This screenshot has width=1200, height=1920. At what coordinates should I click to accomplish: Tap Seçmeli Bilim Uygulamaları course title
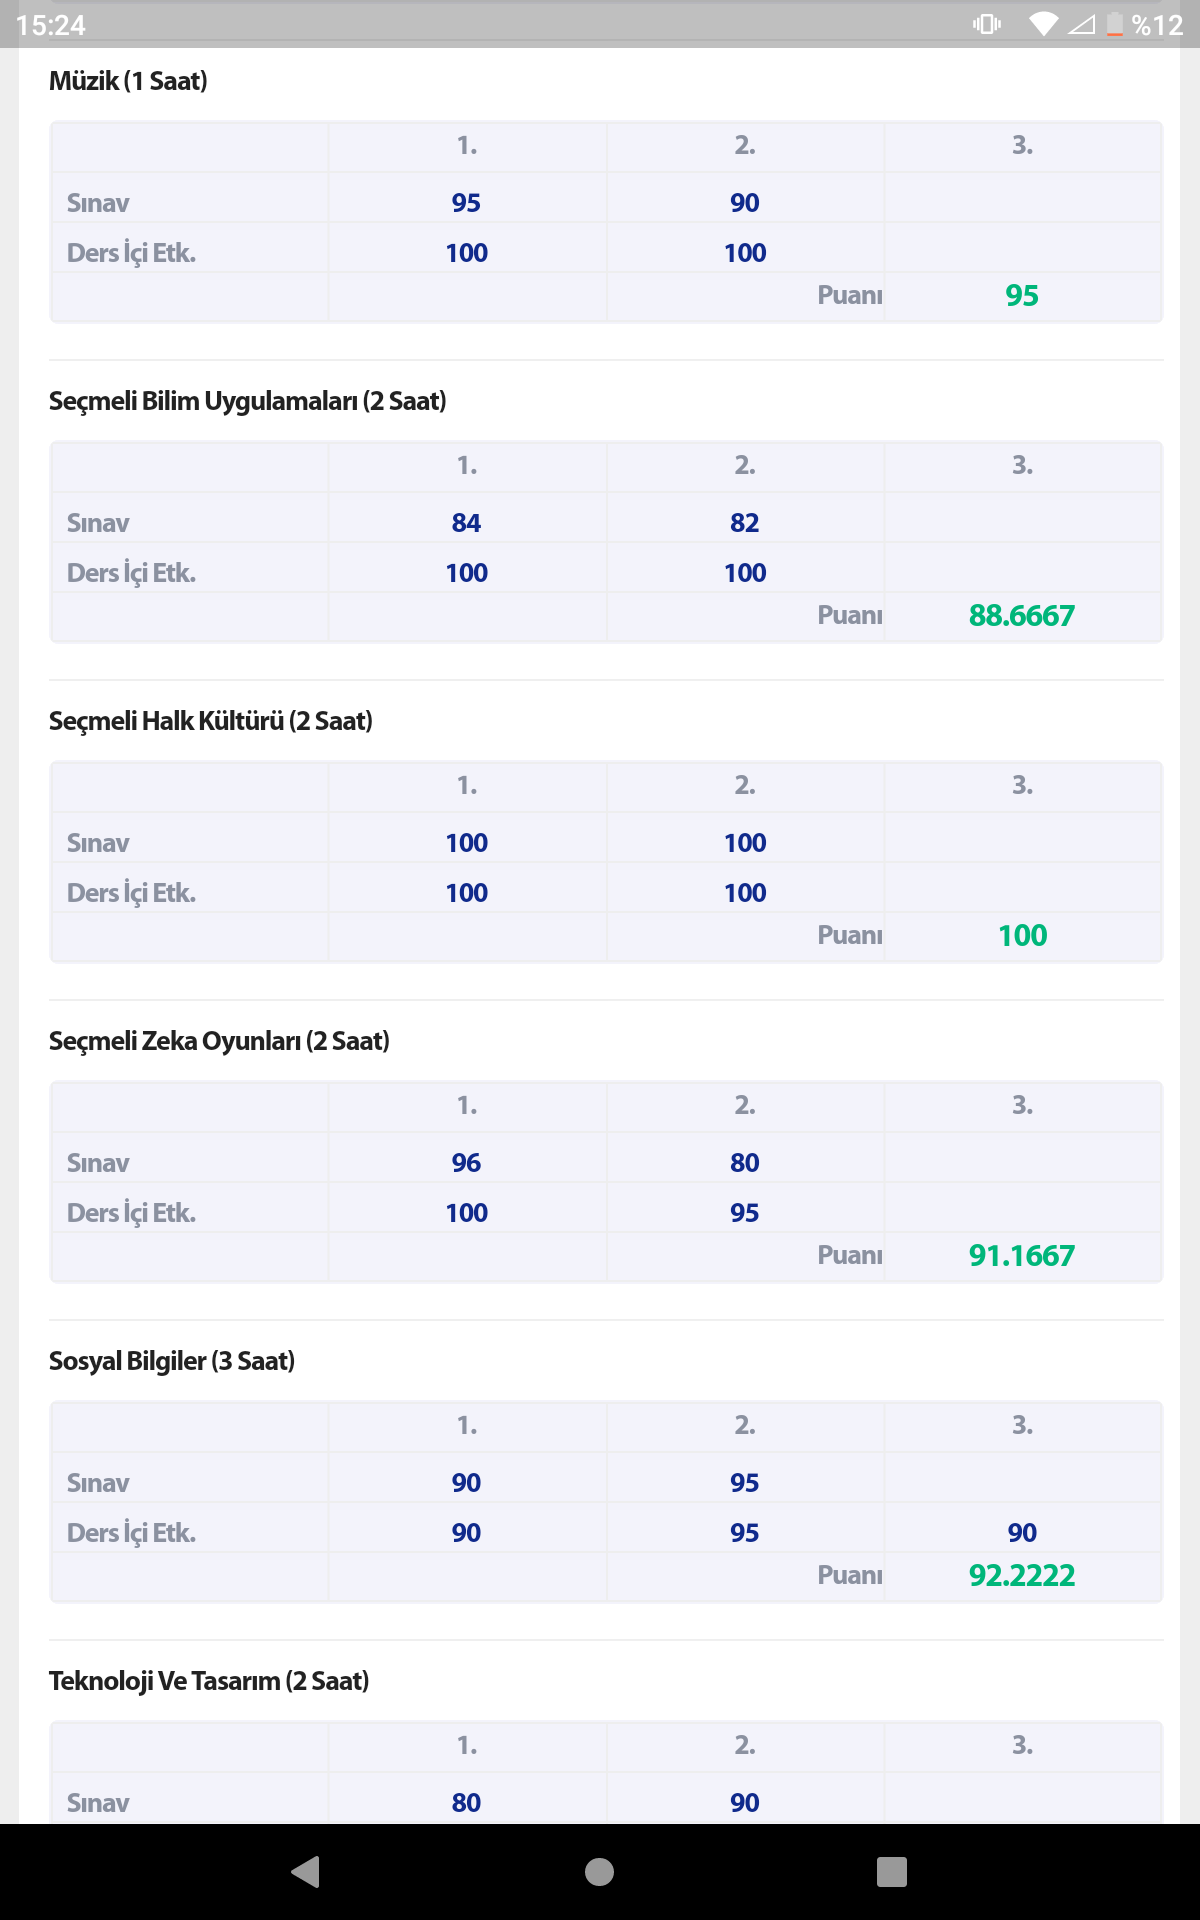click(x=247, y=401)
